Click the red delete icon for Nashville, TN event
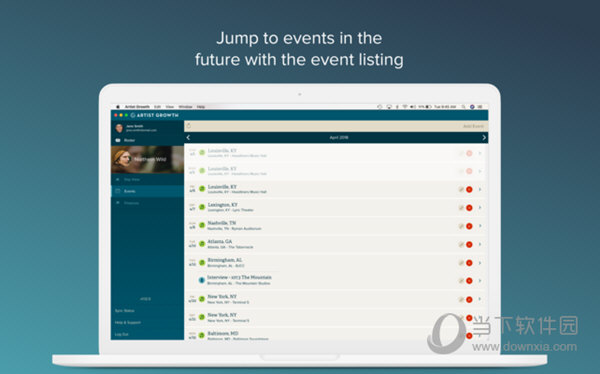 click(469, 226)
